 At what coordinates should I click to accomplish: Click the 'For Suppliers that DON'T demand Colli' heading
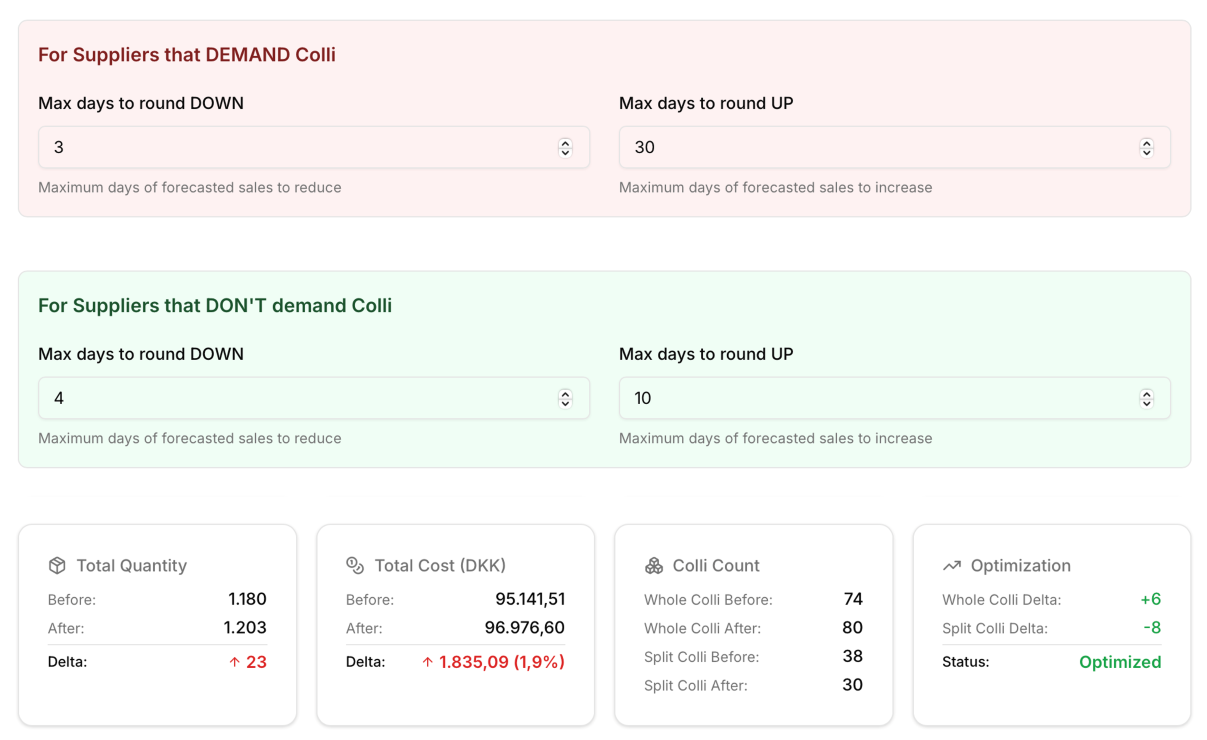pos(215,306)
